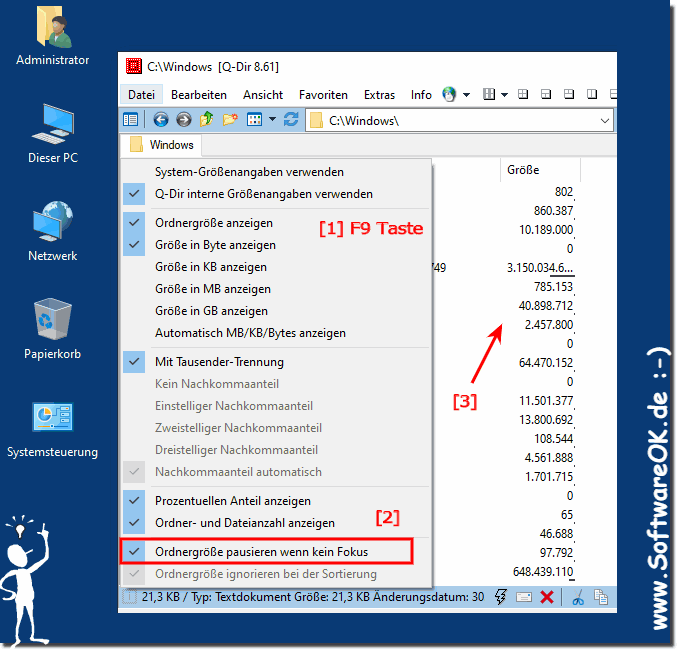
Task: Open the Bearbeiten menu
Action: tap(199, 95)
